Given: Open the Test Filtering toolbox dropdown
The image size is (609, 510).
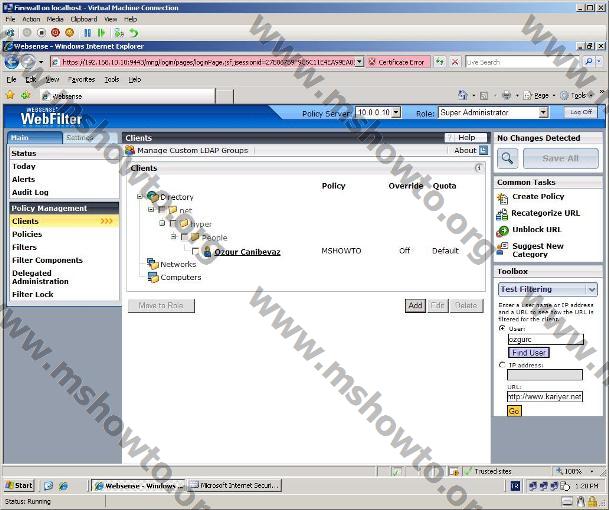Looking at the screenshot, I should coord(591,289).
